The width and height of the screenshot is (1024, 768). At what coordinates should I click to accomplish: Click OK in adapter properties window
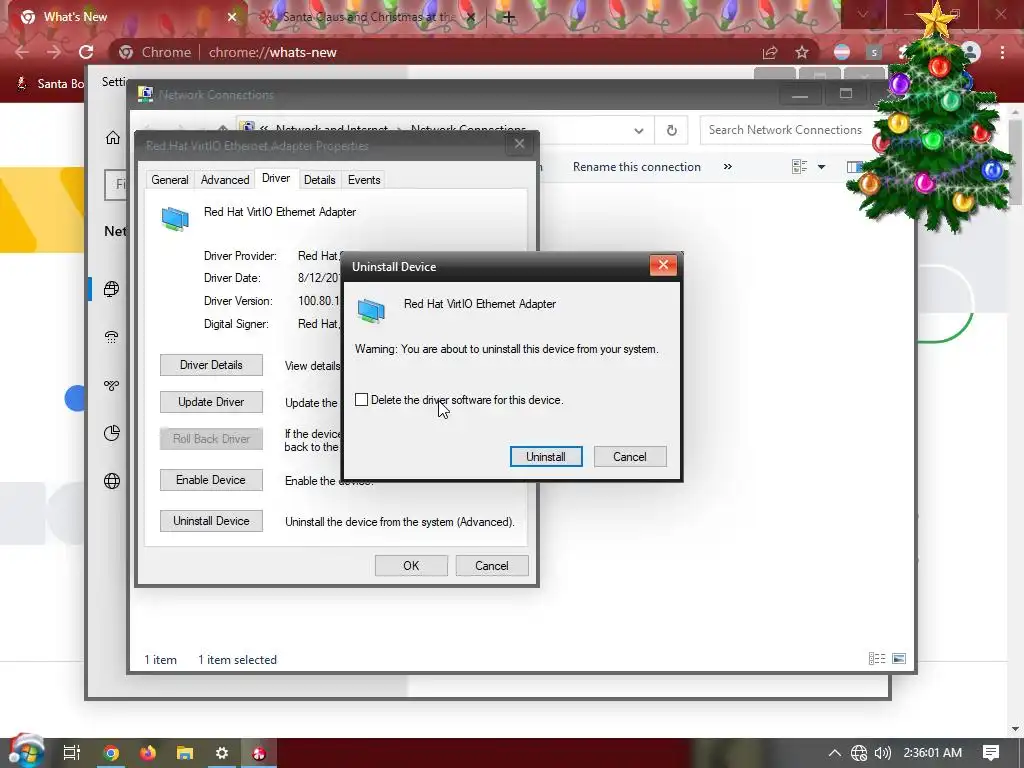411,566
